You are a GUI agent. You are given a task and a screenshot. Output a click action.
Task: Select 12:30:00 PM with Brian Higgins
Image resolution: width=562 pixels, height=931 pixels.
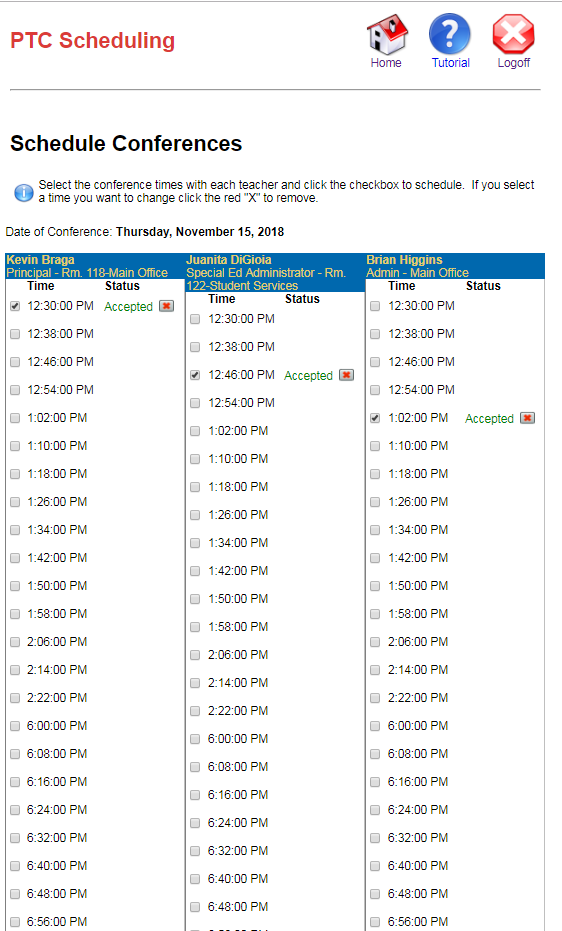pyautogui.click(x=375, y=306)
